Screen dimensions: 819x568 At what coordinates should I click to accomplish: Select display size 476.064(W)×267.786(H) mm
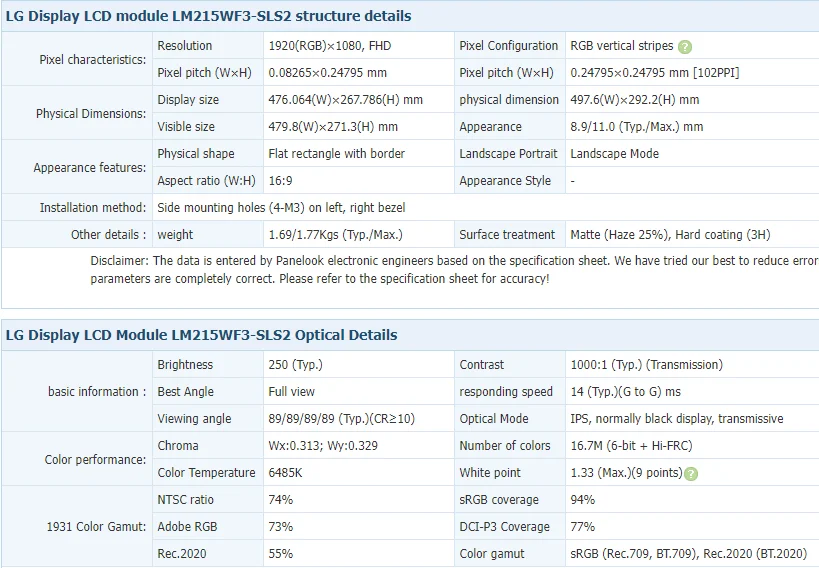pos(345,100)
